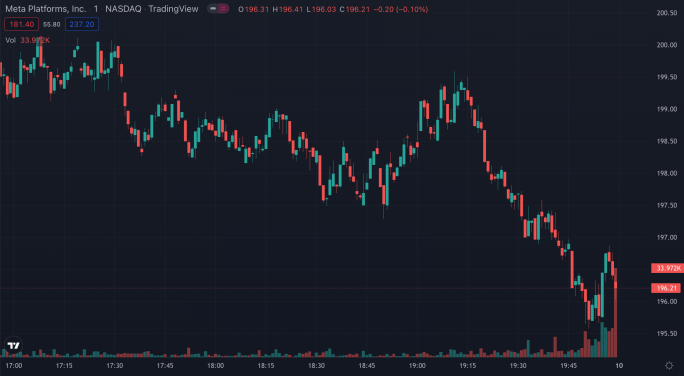This screenshot has width=684, height=376.
Task: Click the 17:15 time axis label
Action: 64,366
